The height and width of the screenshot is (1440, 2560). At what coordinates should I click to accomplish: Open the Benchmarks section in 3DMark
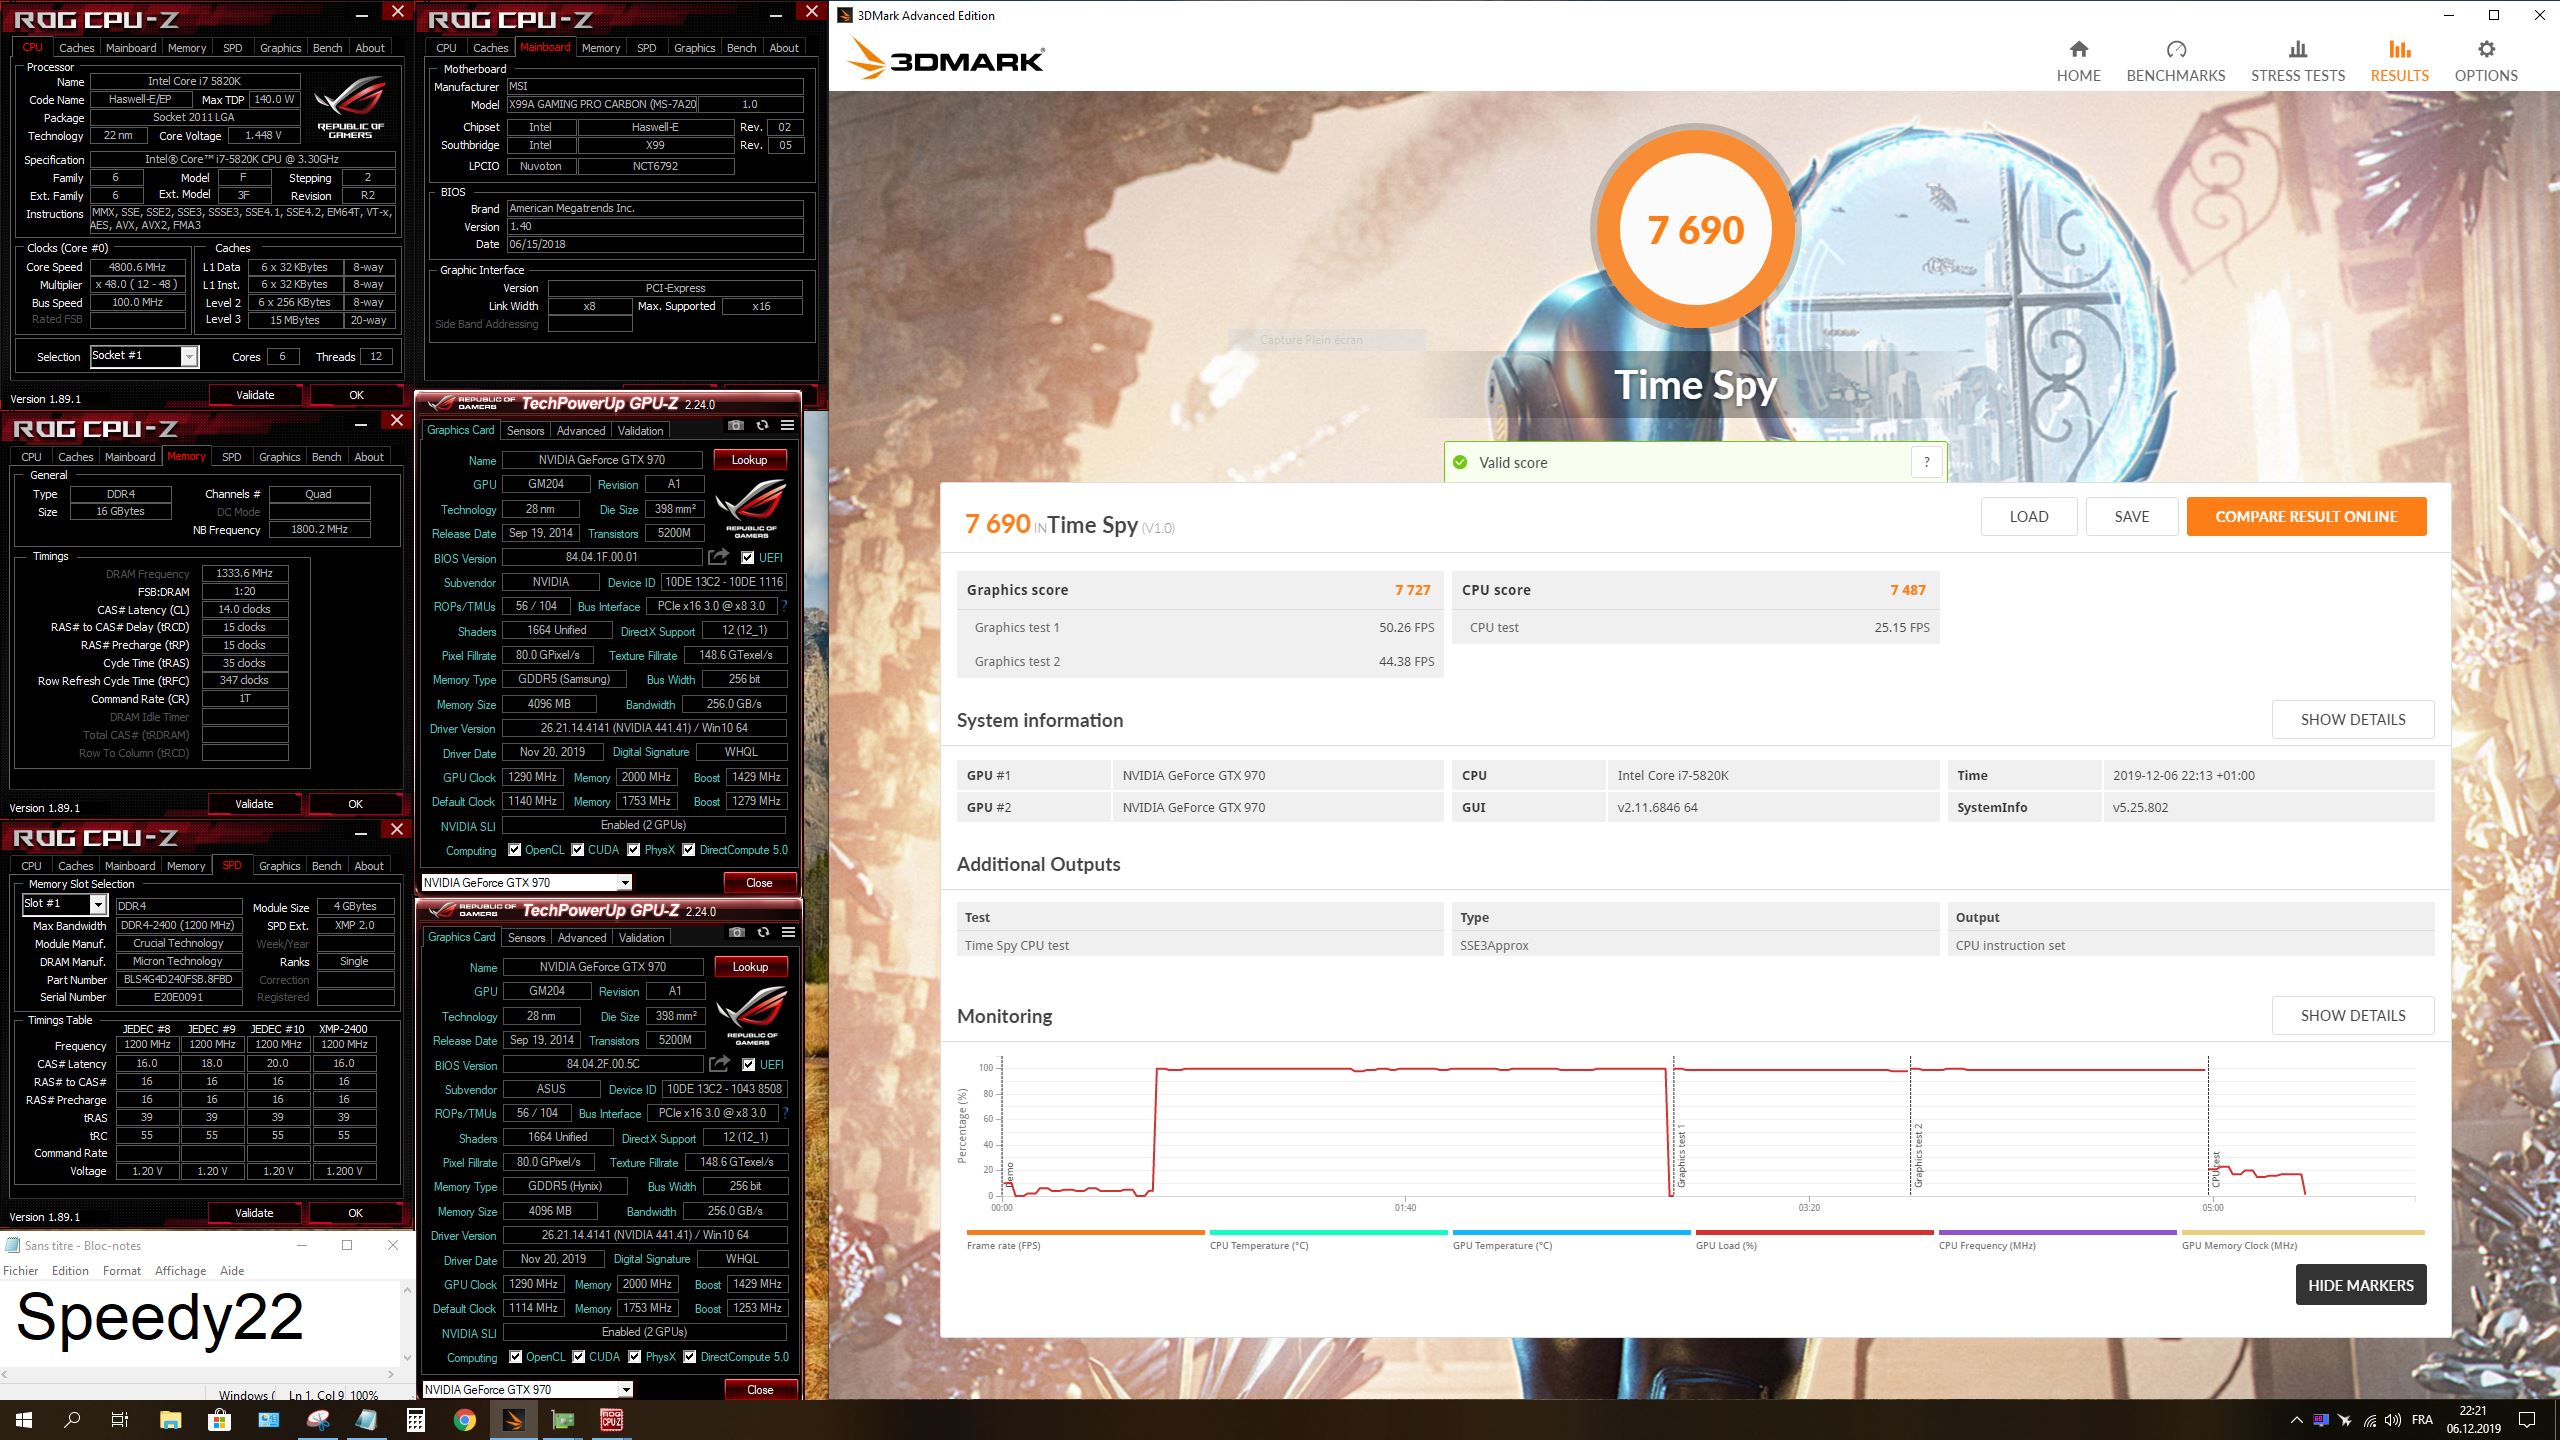click(x=2175, y=62)
